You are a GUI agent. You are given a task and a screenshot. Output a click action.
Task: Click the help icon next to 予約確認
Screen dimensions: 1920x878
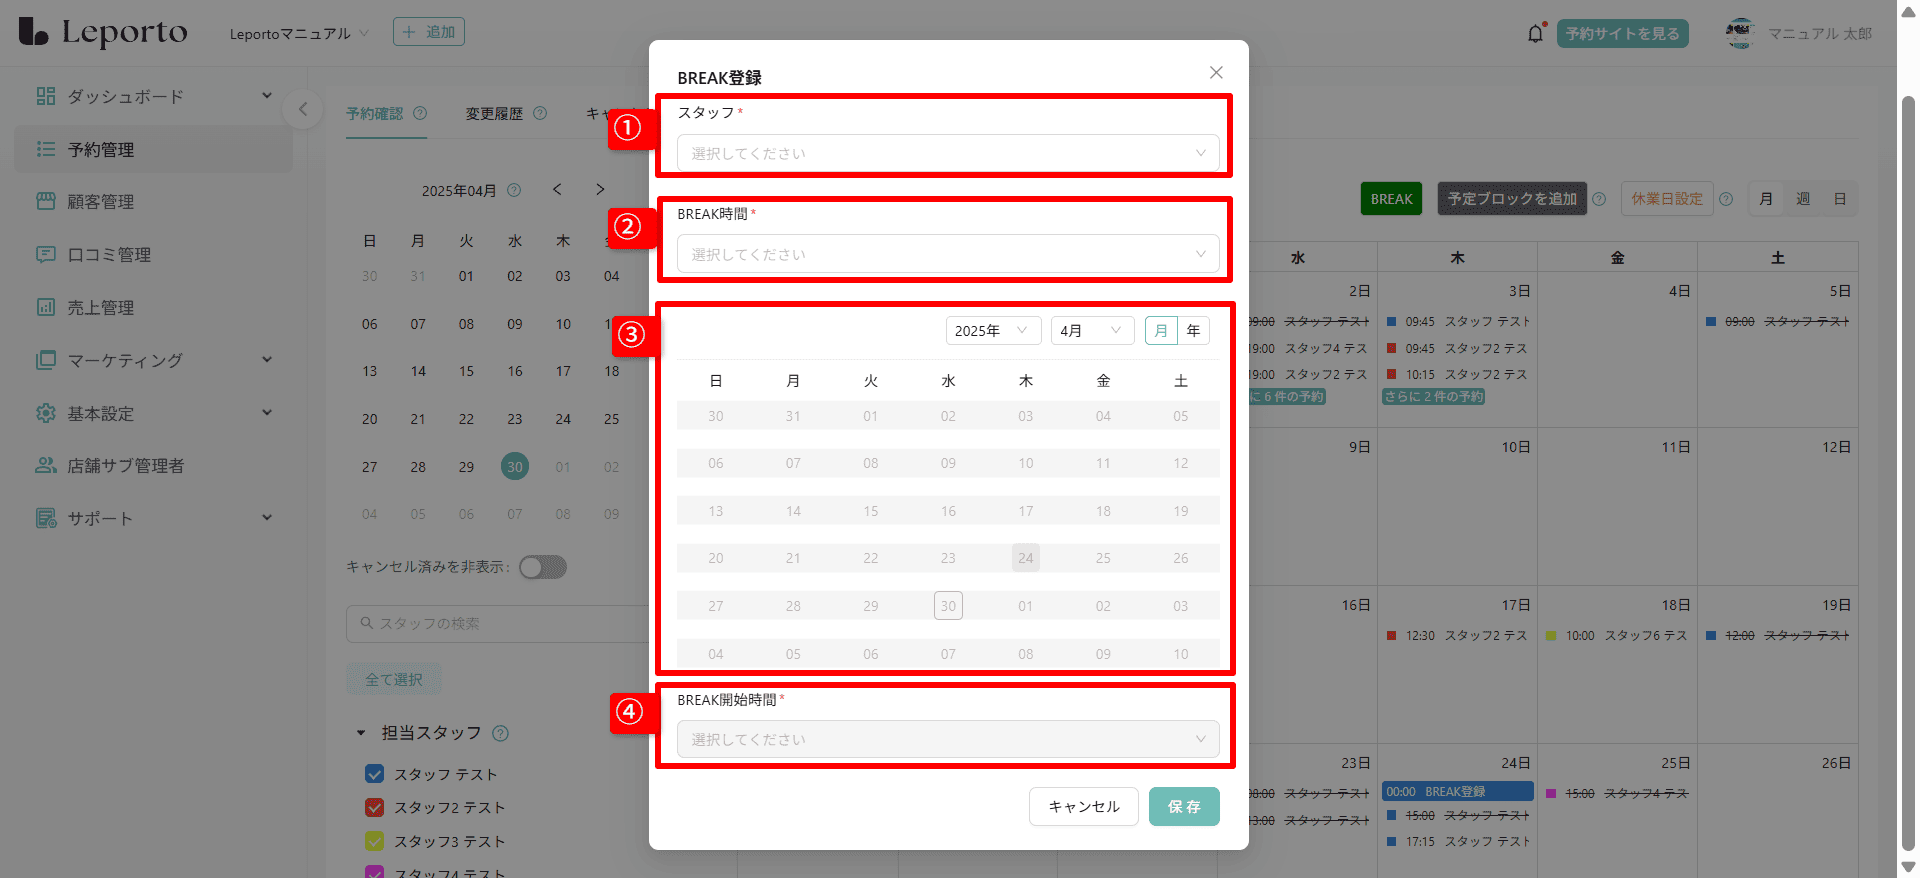[420, 113]
